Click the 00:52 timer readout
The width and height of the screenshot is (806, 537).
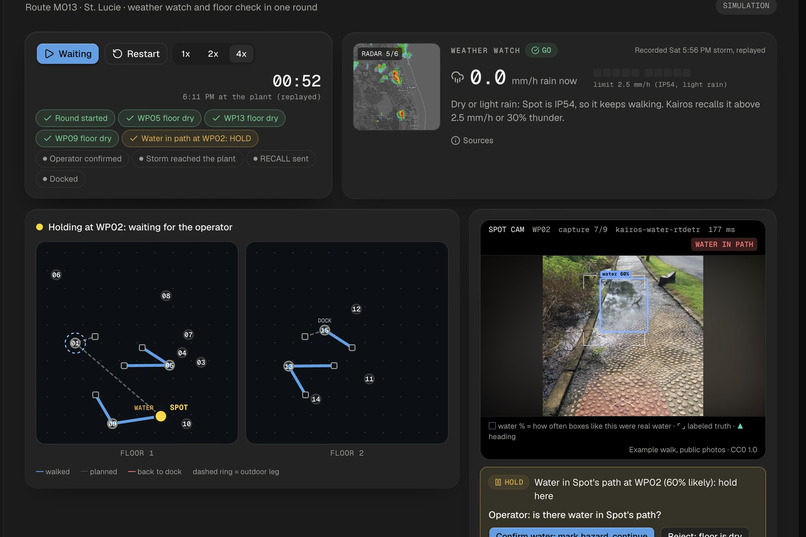coord(297,81)
